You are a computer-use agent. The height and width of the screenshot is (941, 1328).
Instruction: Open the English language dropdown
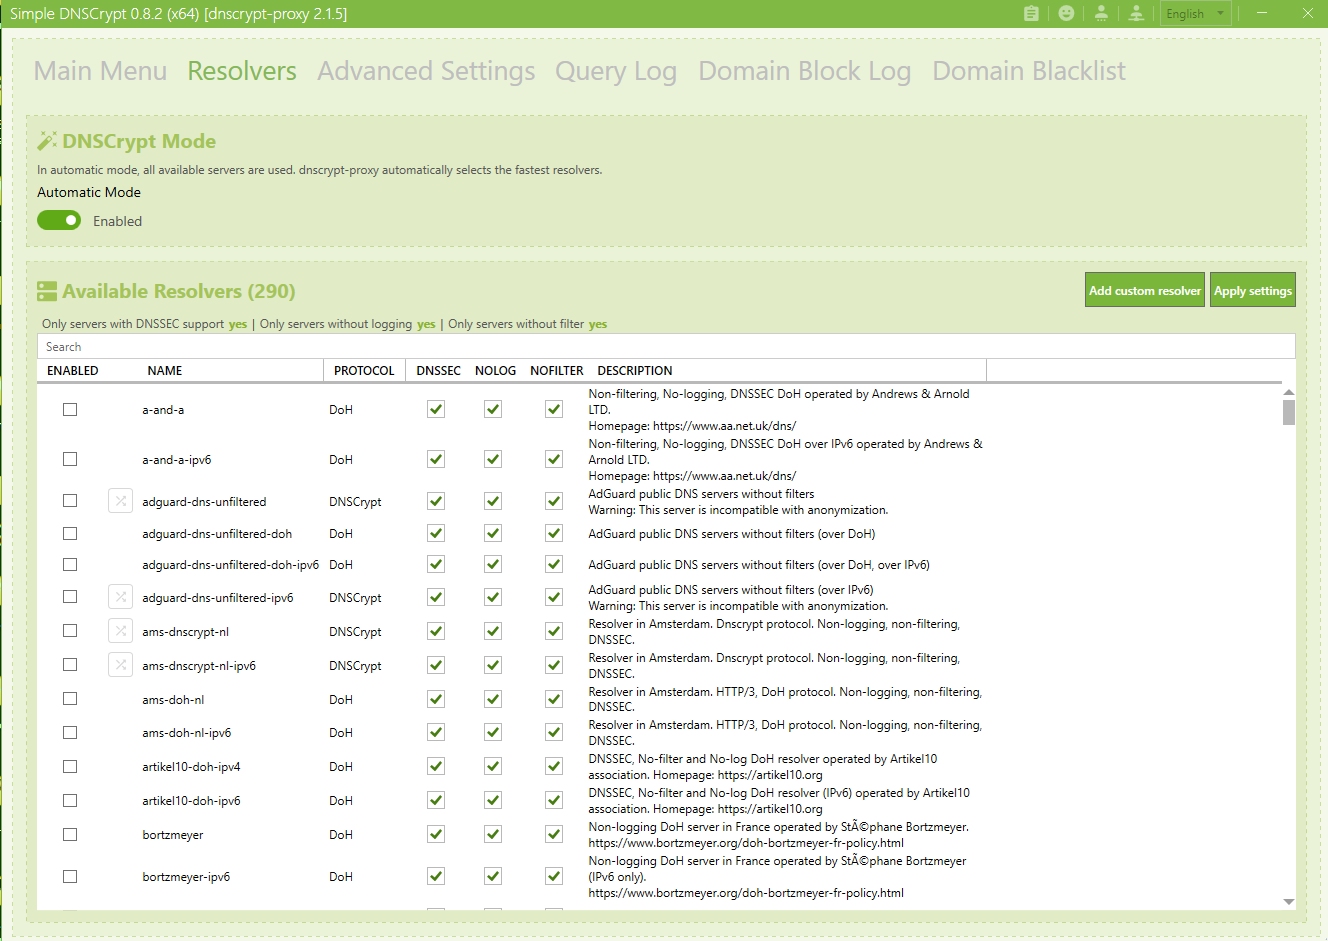coord(1195,14)
